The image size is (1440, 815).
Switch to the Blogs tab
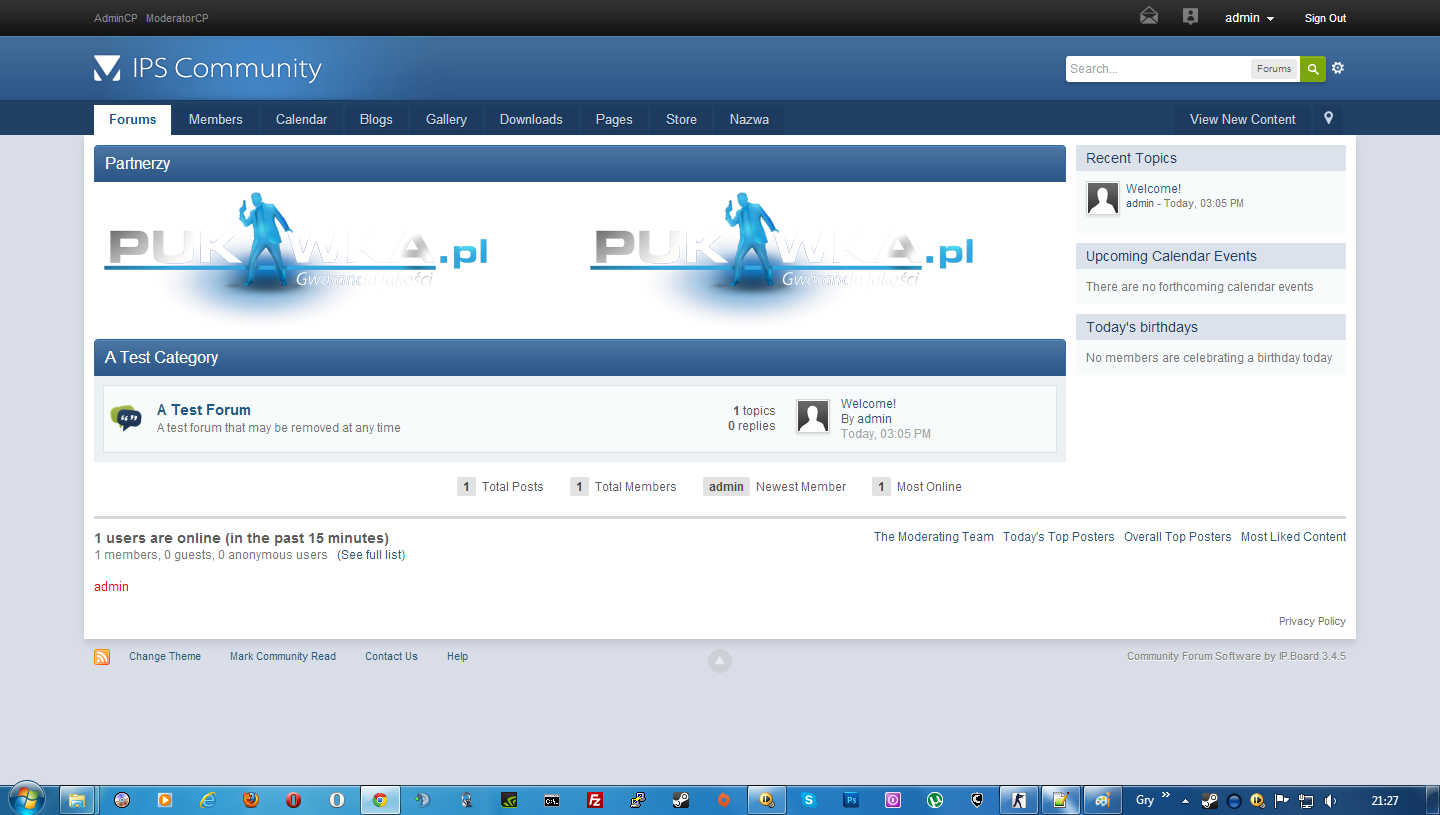376,119
